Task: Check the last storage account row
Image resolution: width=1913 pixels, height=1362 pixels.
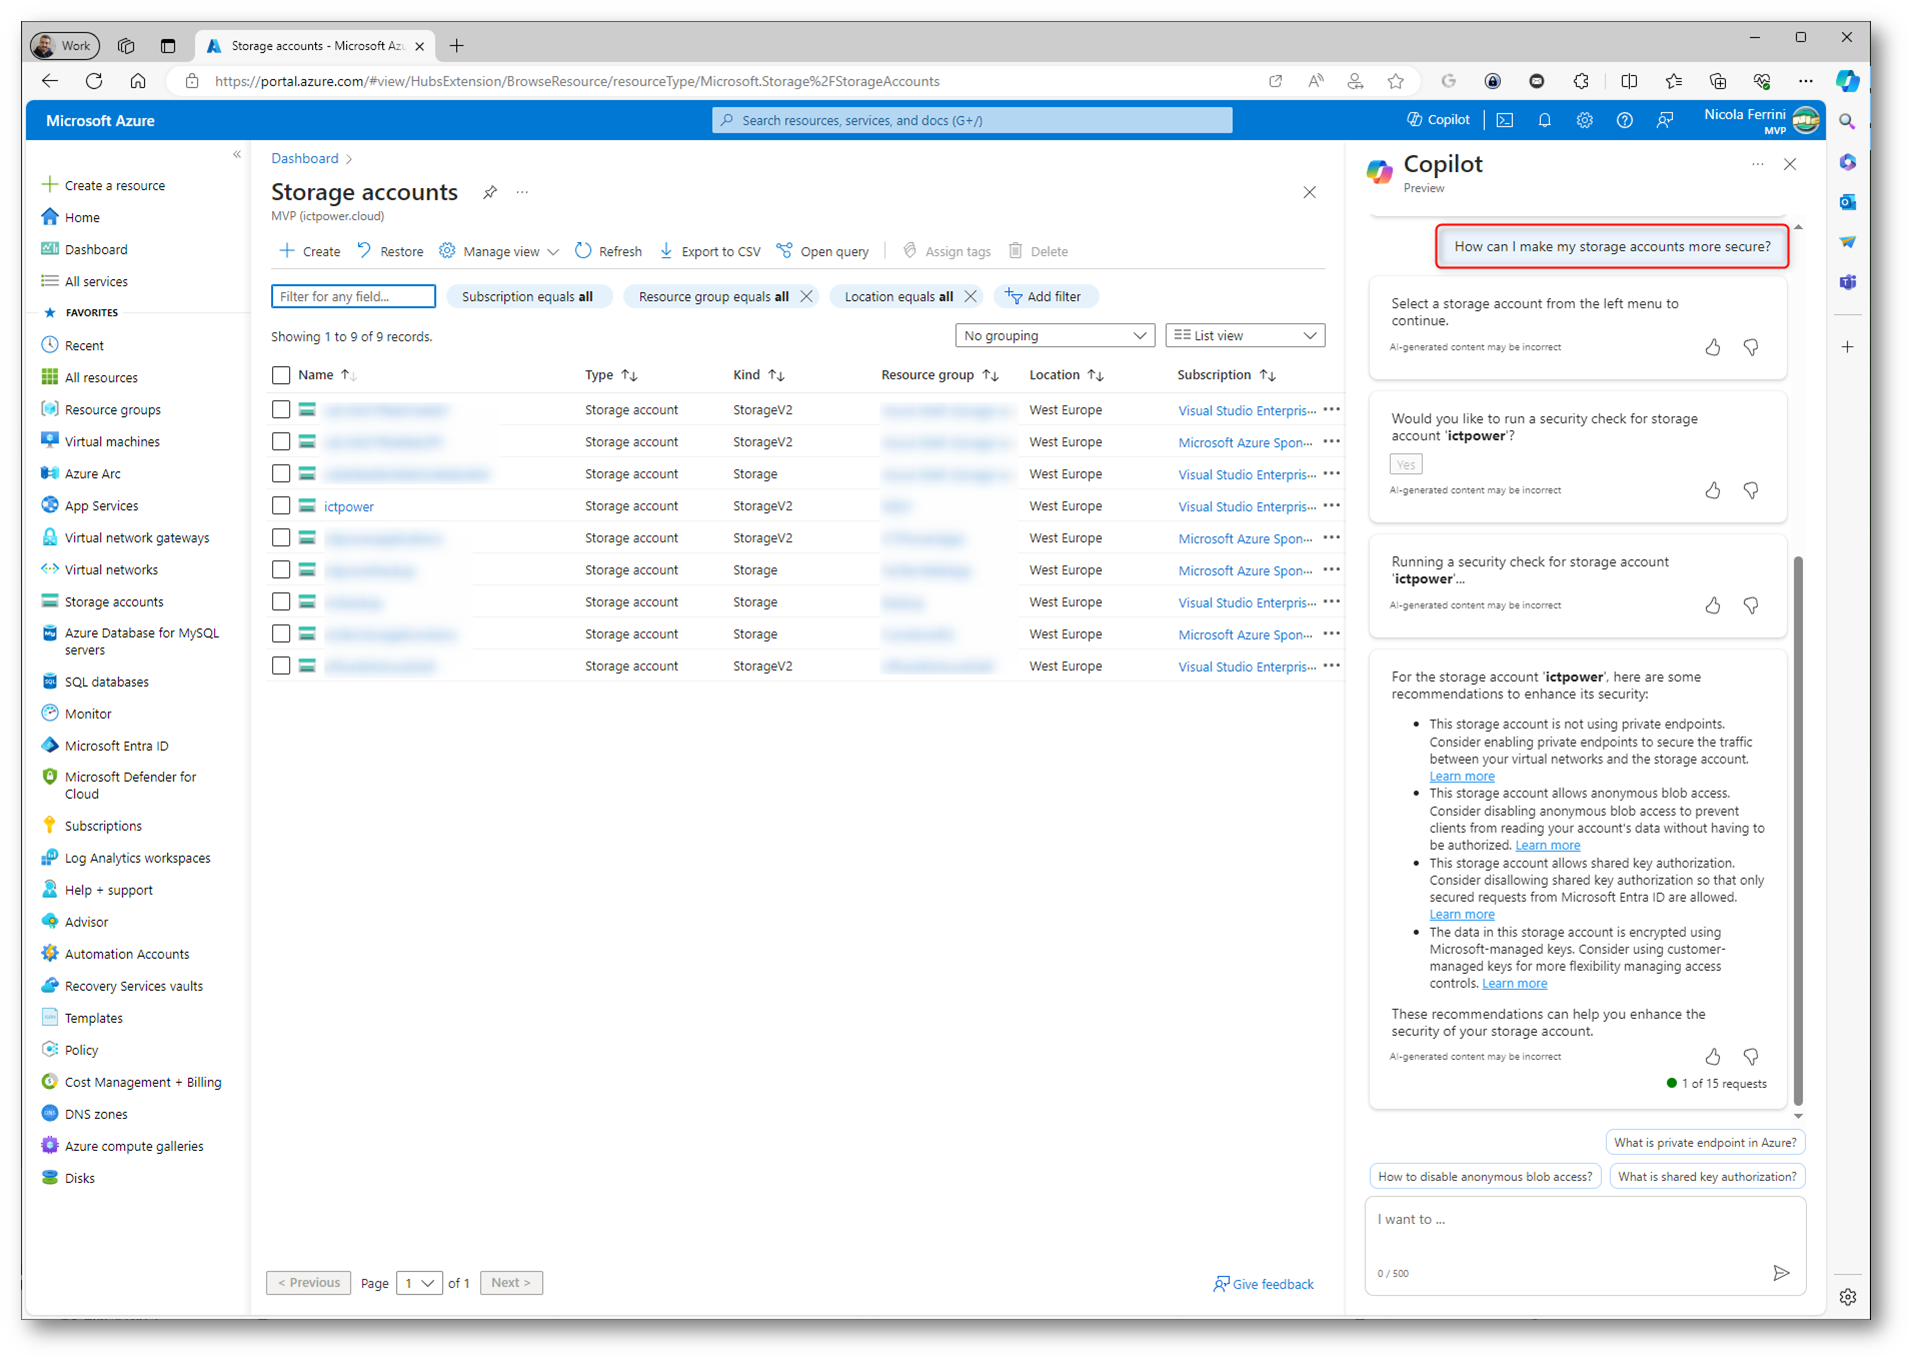Action: coord(281,666)
